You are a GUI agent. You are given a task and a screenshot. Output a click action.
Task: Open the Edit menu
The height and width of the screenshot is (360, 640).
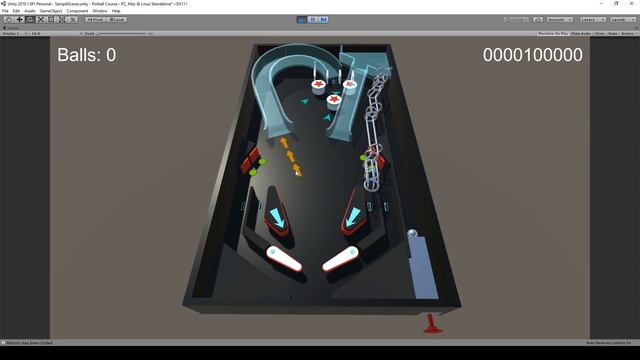16,11
